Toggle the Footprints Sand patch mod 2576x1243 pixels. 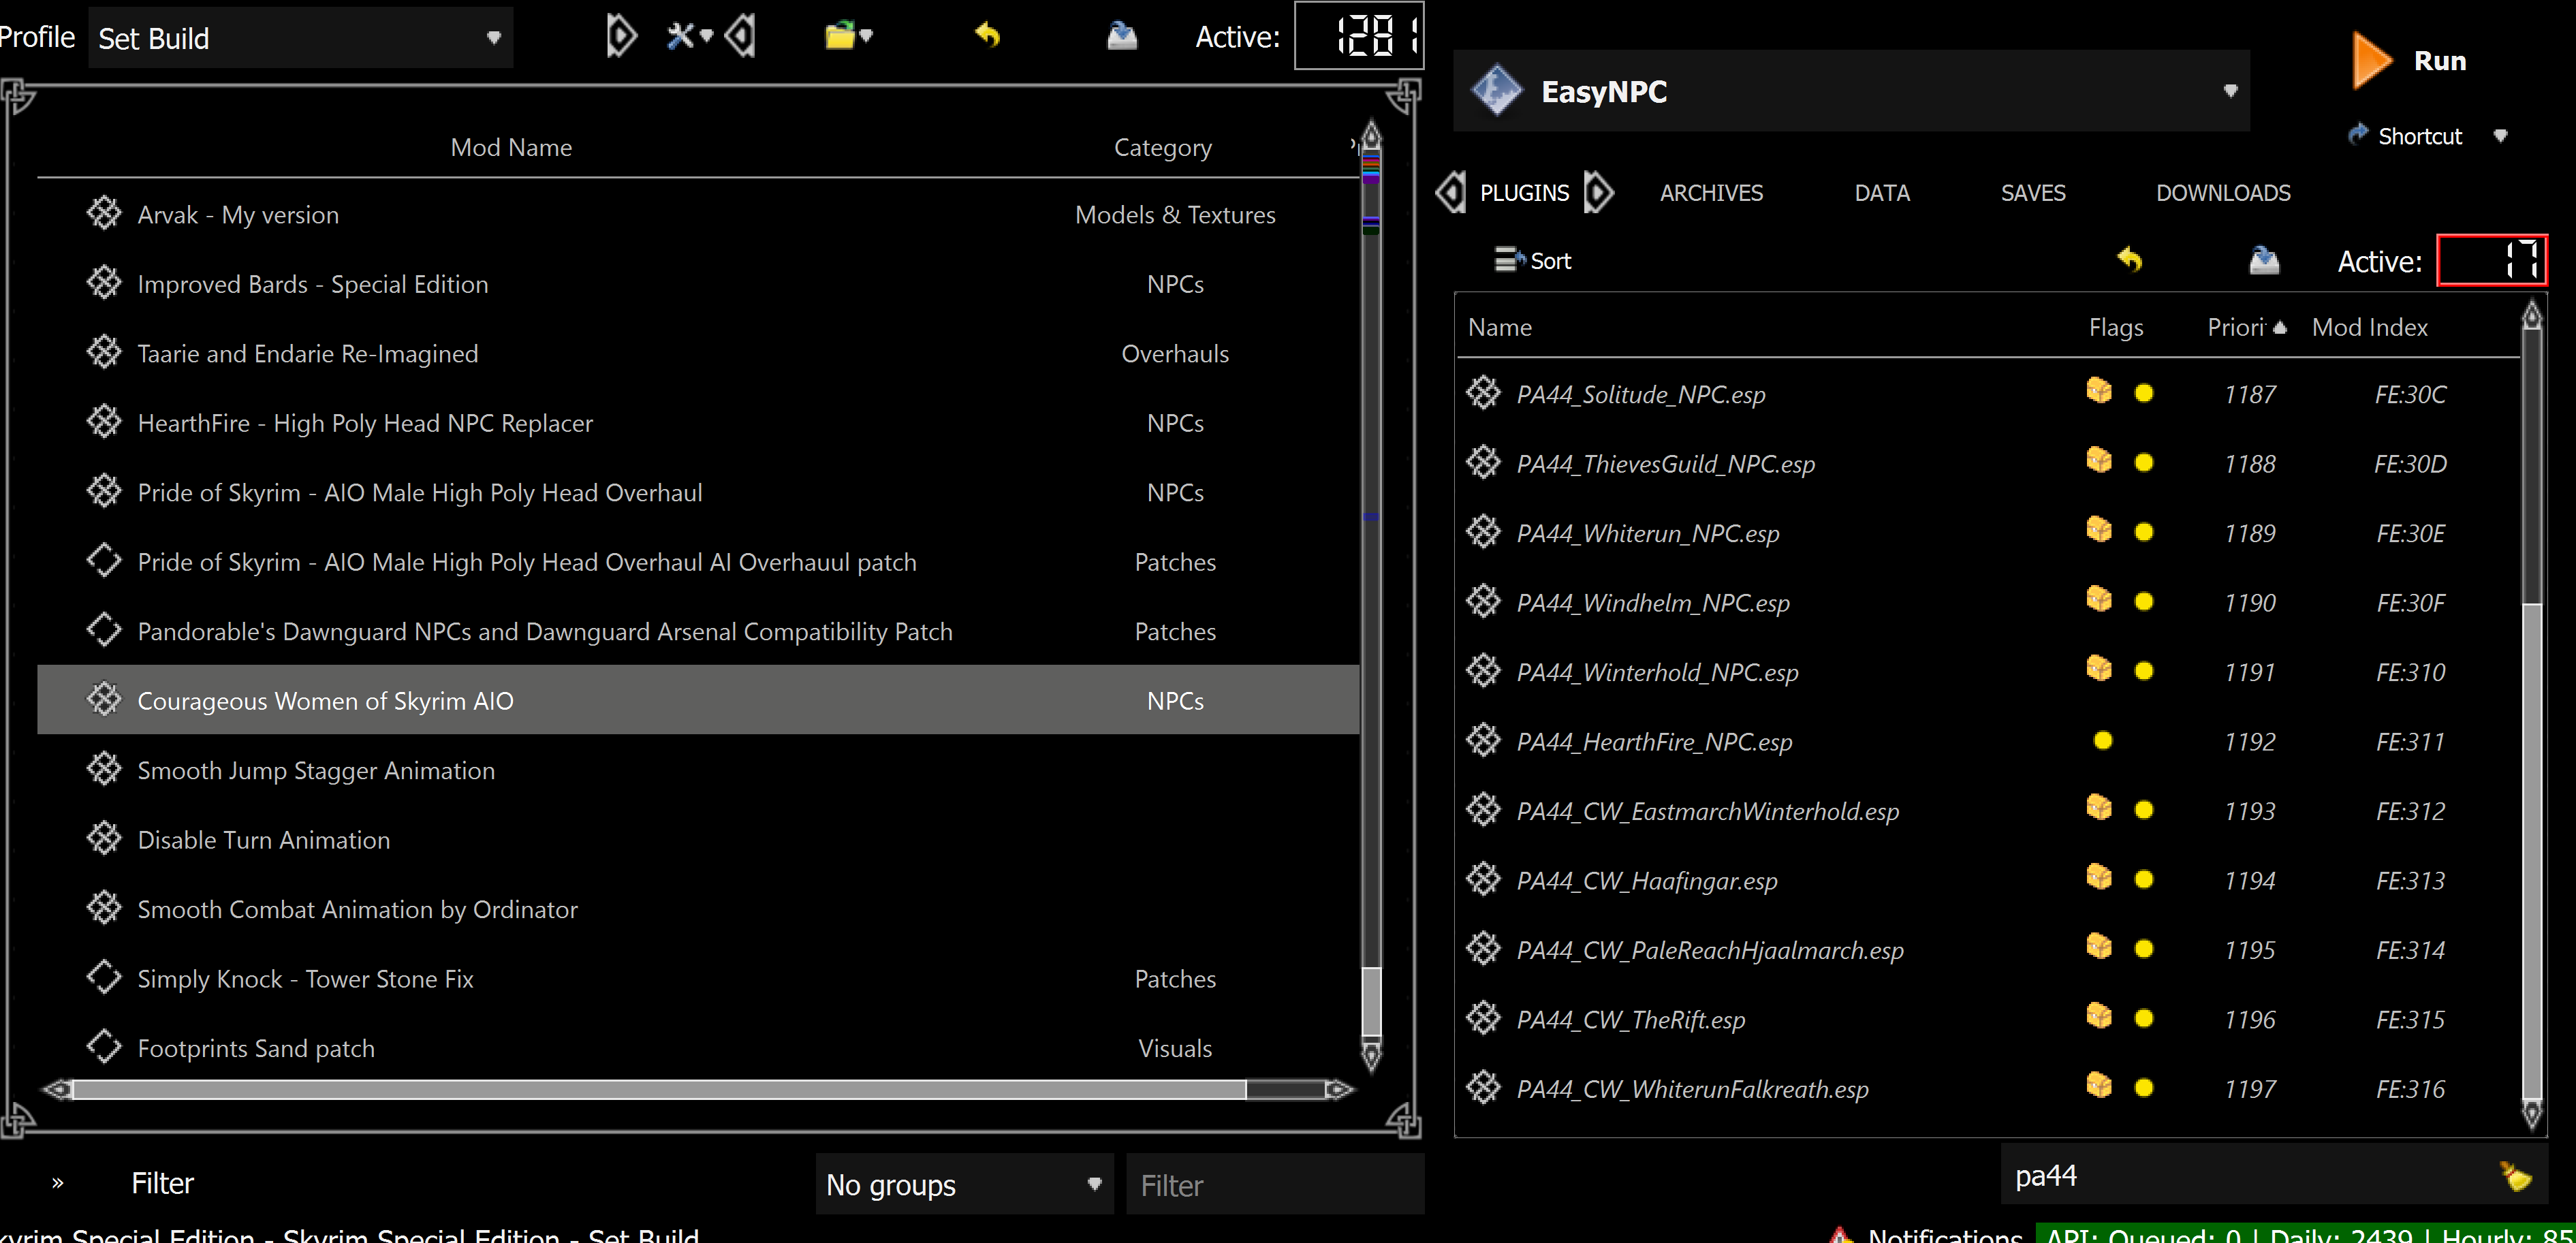[x=105, y=1046]
